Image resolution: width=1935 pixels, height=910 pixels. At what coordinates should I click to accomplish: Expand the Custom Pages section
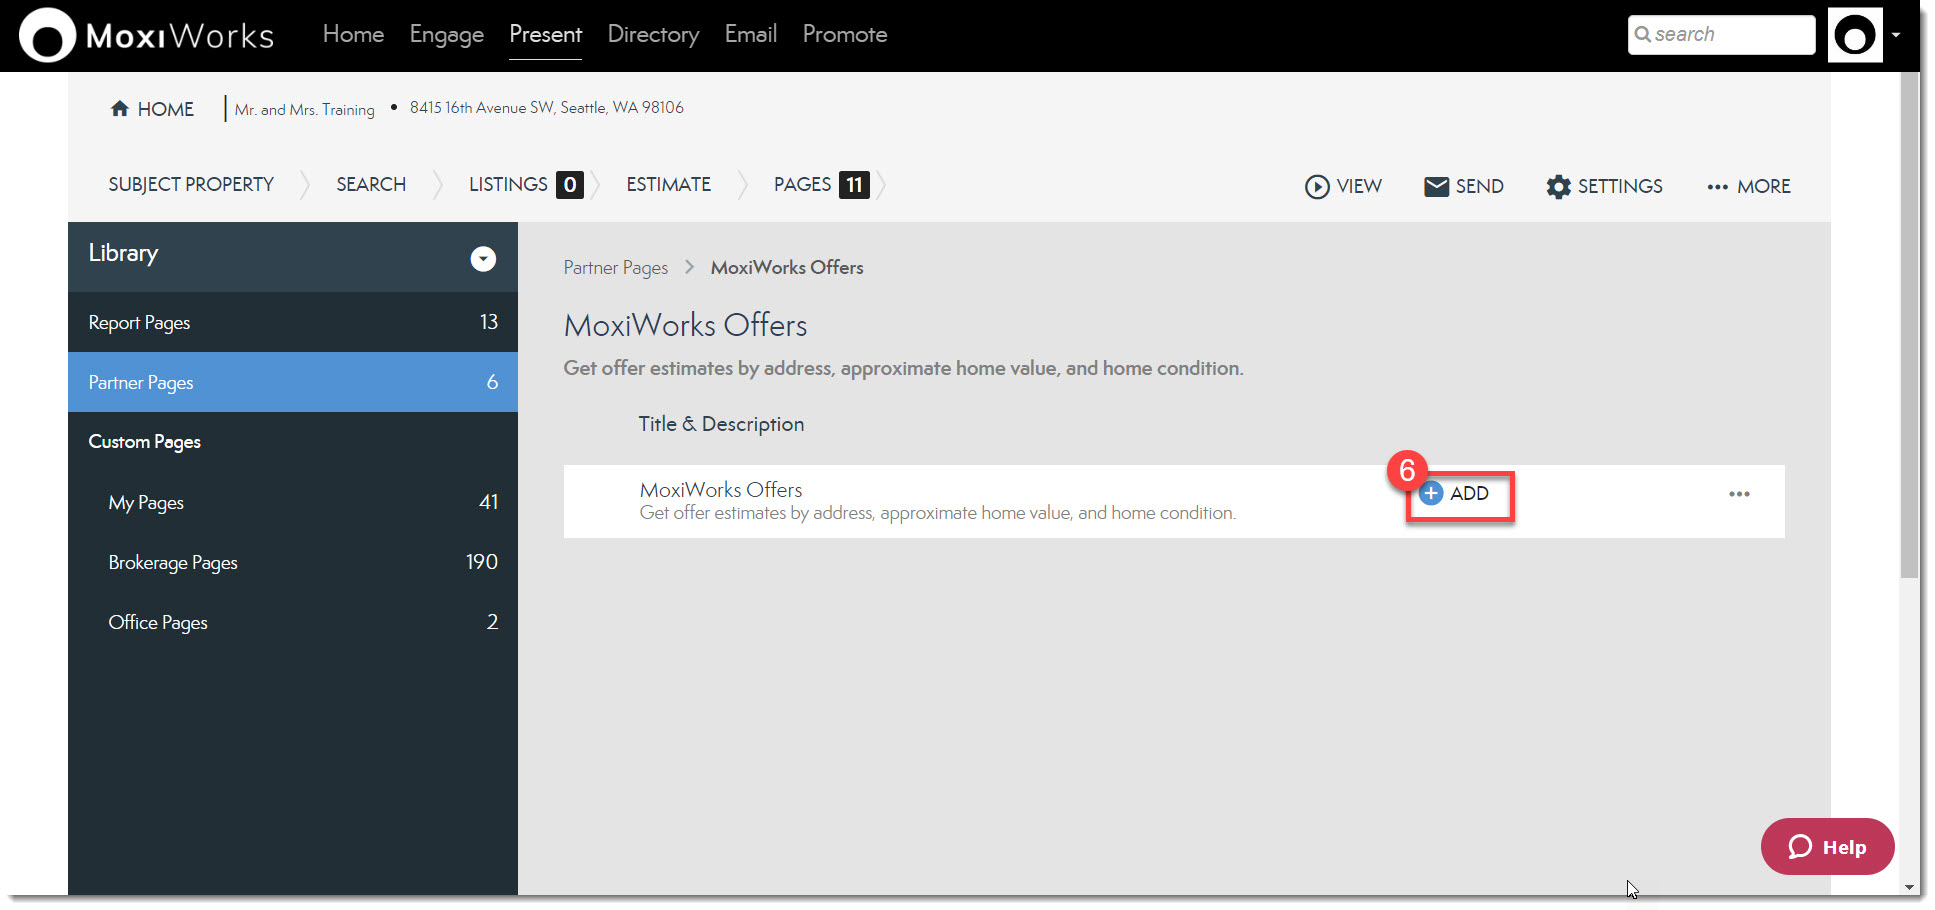click(x=145, y=442)
